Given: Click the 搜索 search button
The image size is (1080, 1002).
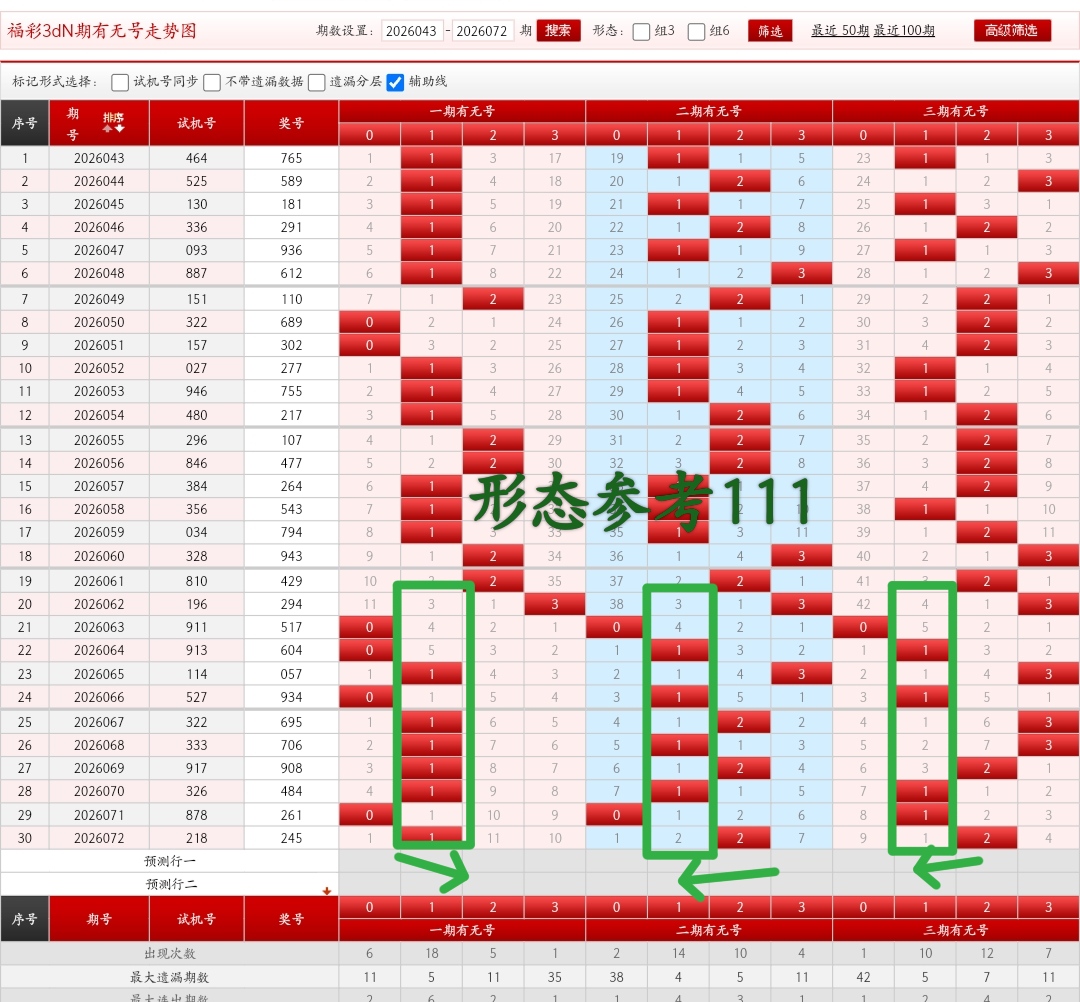Looking at the screenshot, I should (557, 31).
